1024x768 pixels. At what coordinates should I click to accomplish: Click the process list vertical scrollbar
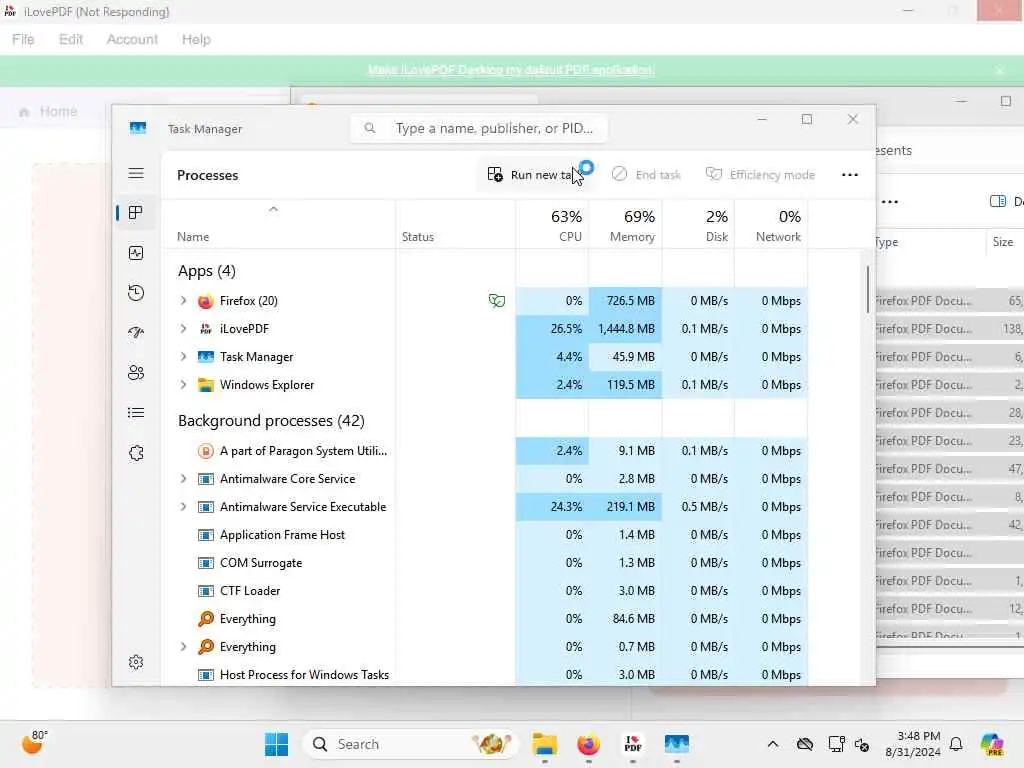click(x=867, y=289)
